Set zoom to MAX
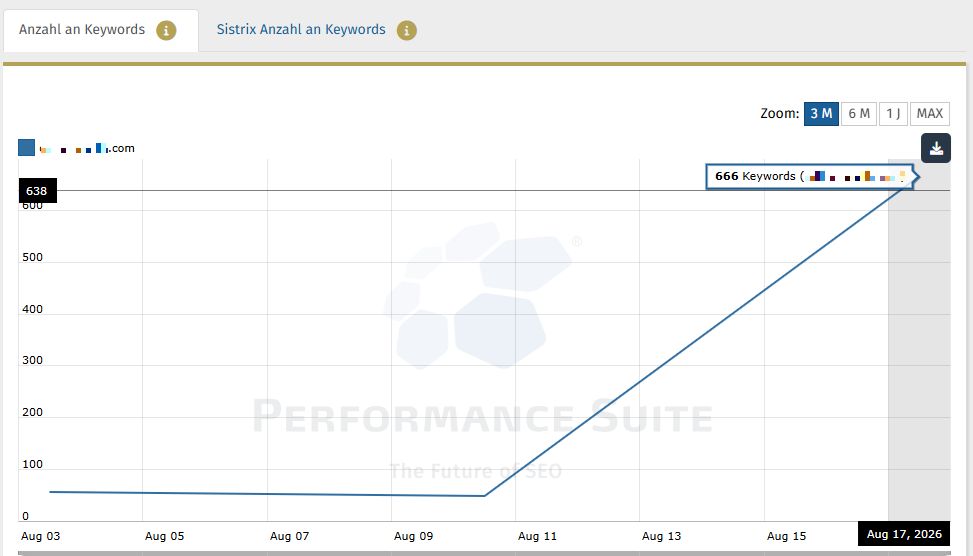Image resolution: width=973 pixels, height=556 pixels. click(930, 114)
